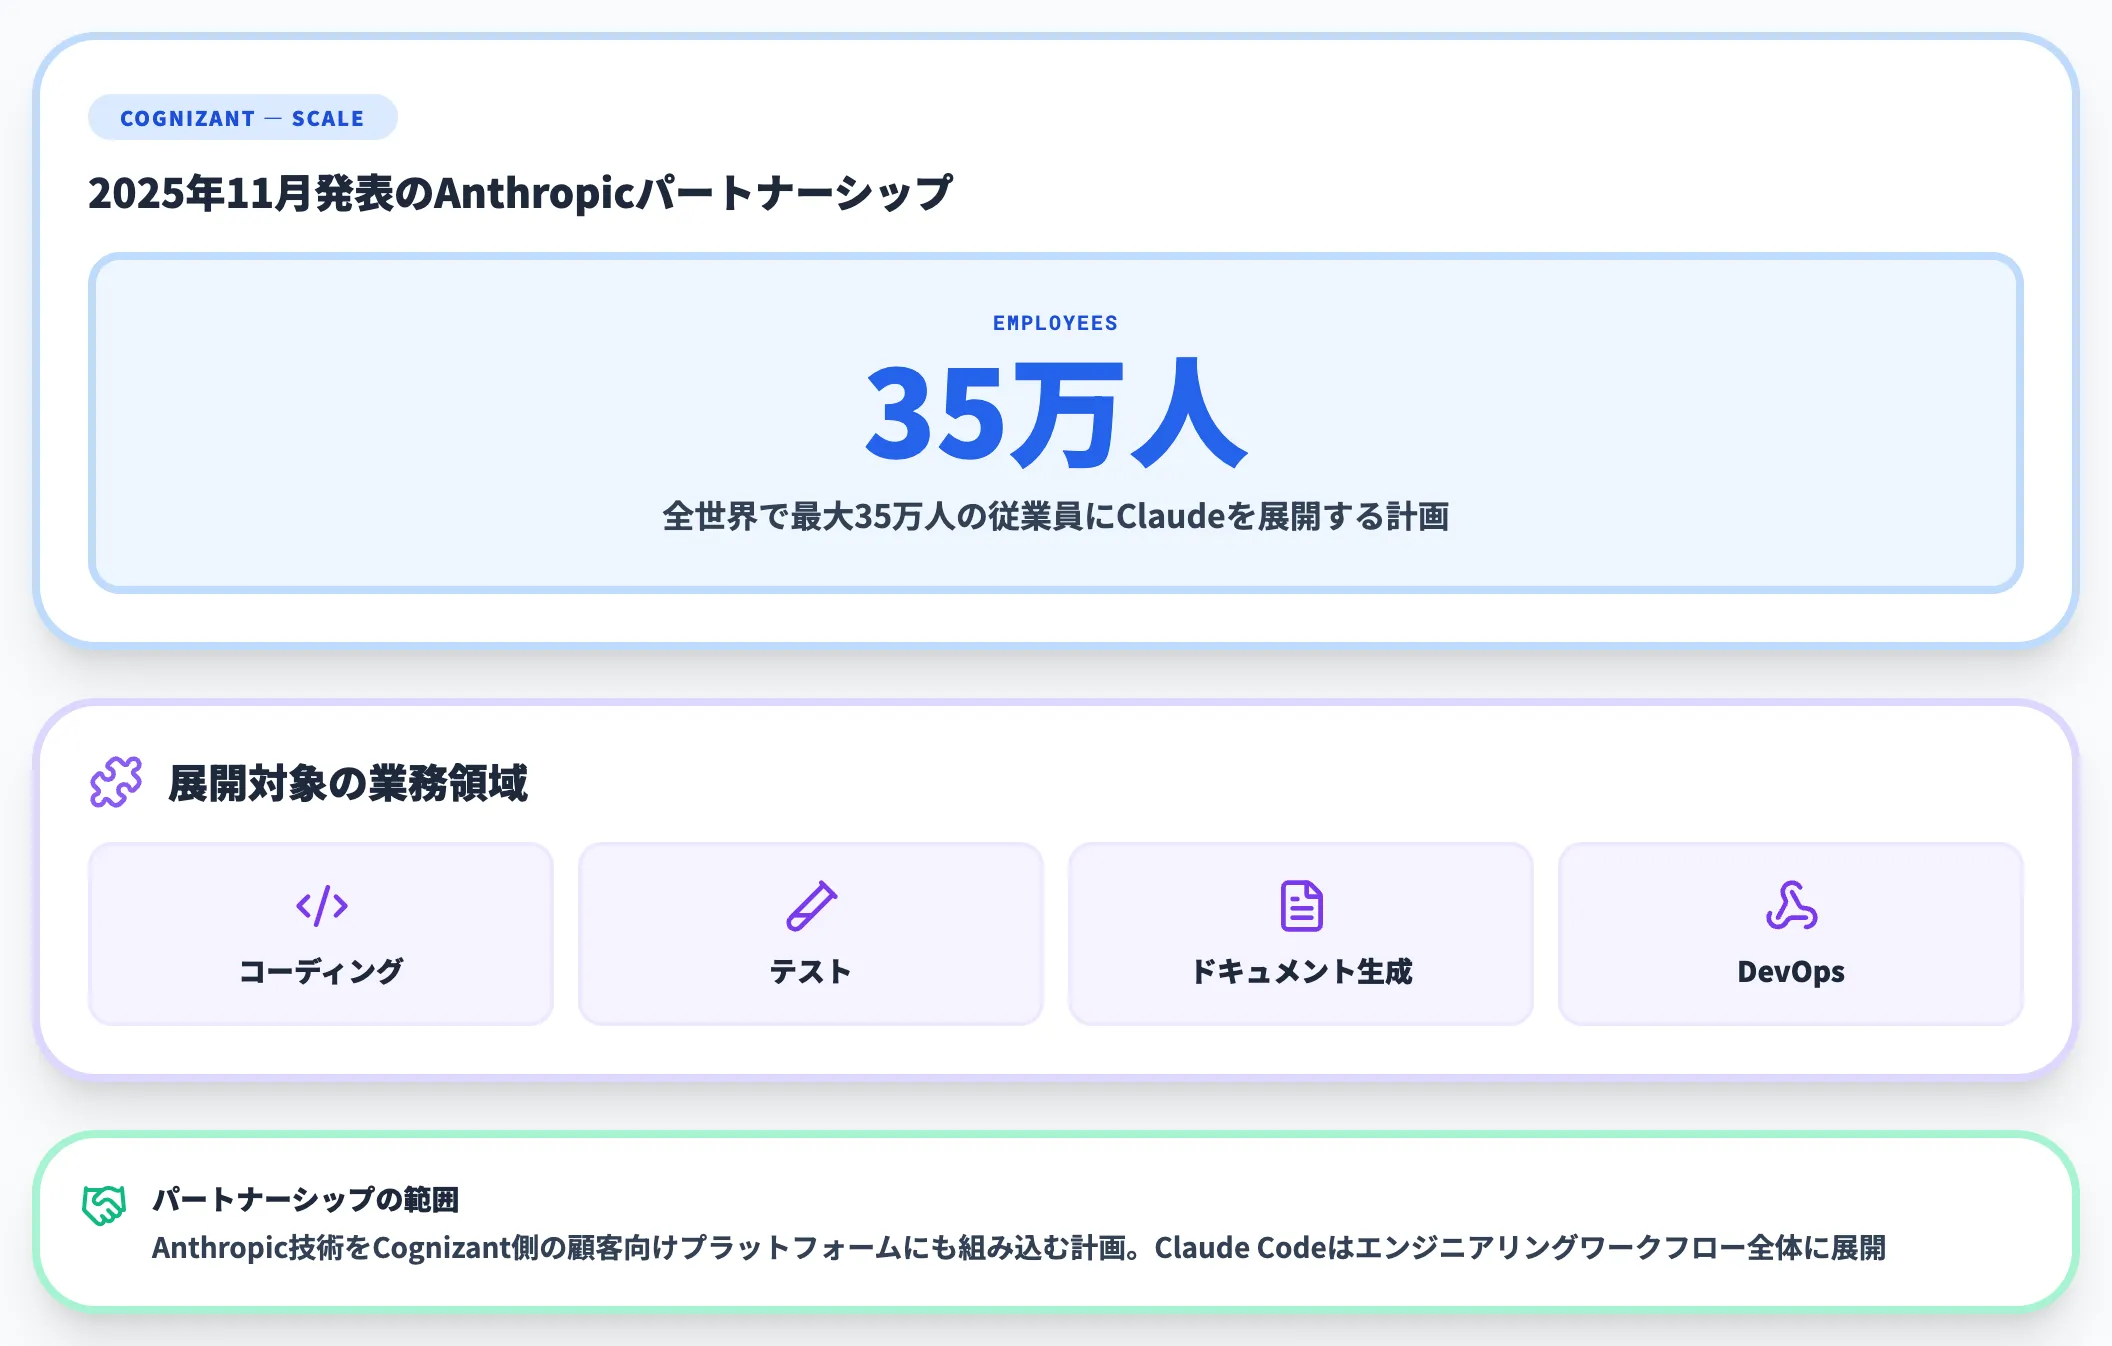This screenshot has height=1346, width=2112.
Task: Click the ドキュメント生成 card label
Action: point(1301,971)
